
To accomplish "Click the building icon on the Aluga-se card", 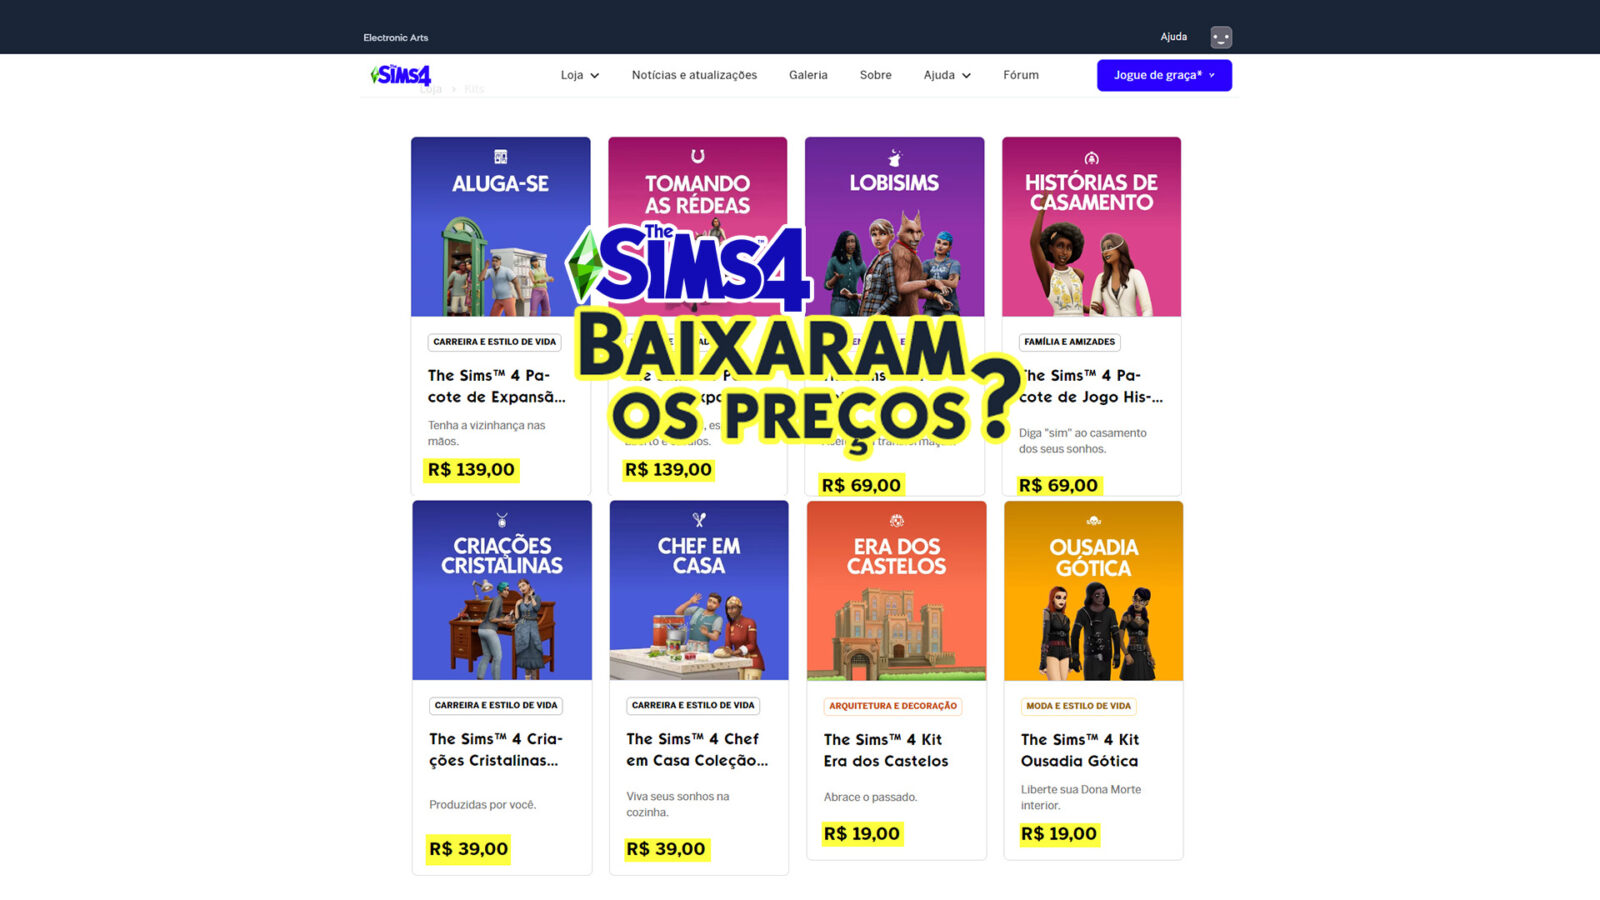I will 501,157.
